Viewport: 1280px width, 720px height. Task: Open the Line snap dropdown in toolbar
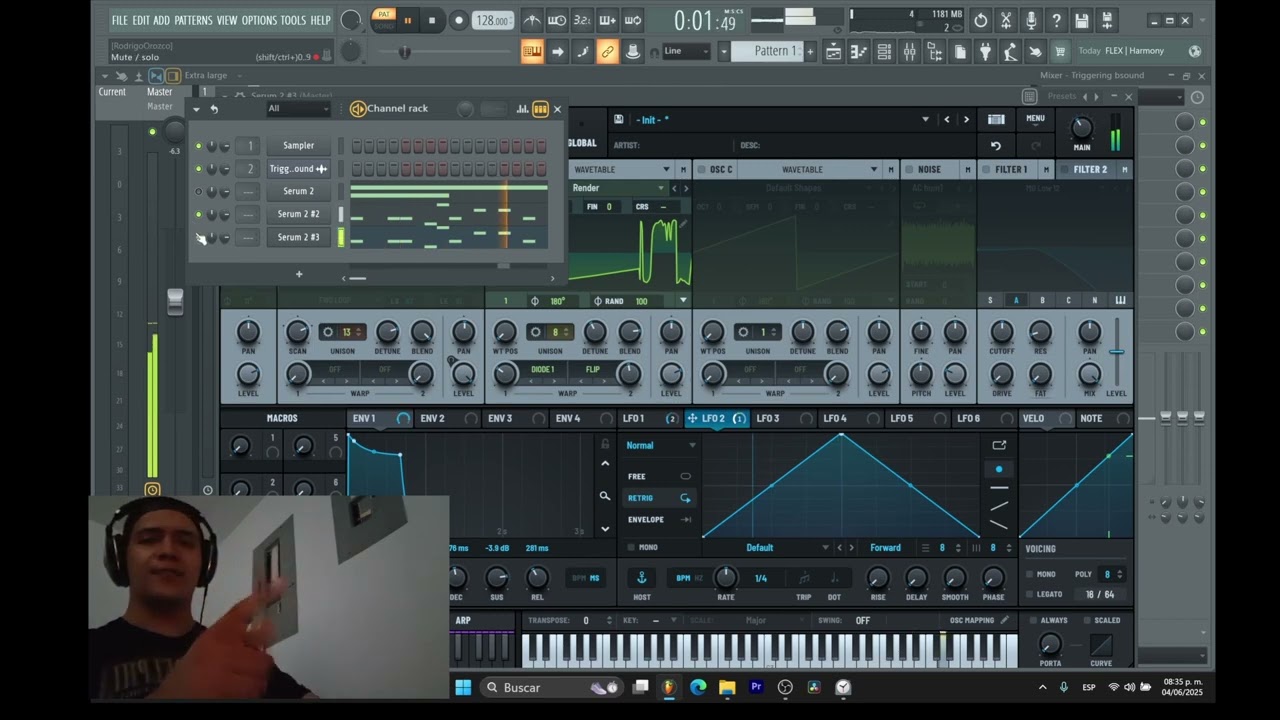(x=686, y=51)
